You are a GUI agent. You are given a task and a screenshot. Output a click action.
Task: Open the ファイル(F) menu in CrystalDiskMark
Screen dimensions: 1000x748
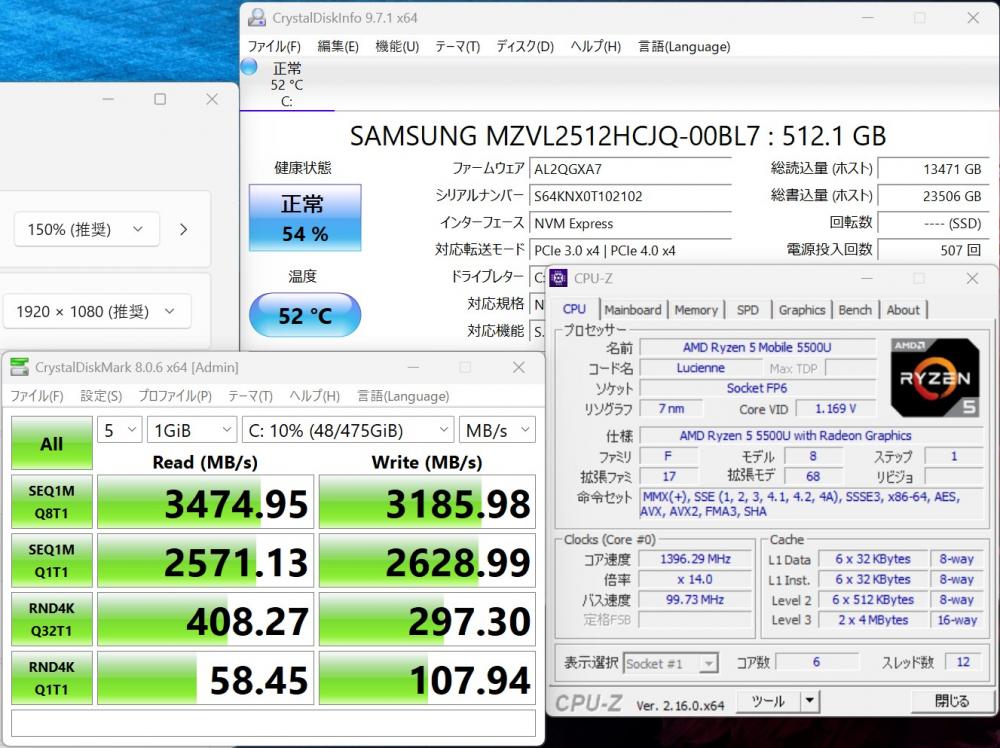37,396
